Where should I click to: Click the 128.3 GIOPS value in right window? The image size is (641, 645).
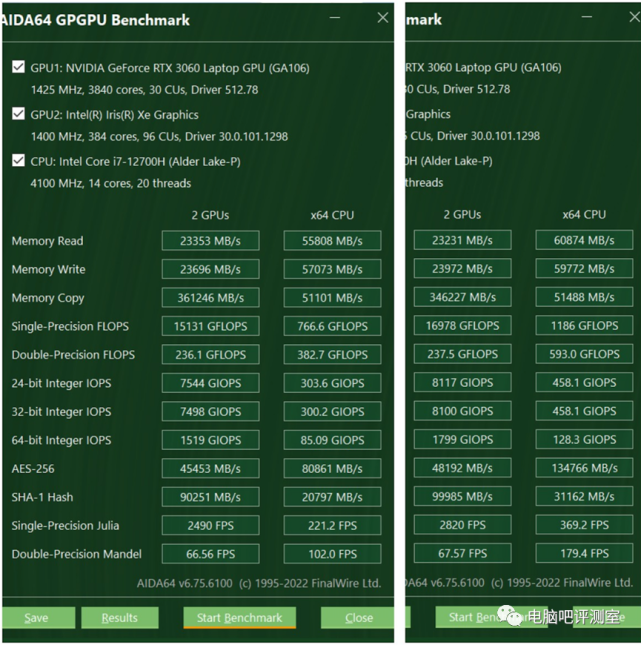tap(584, 439)
